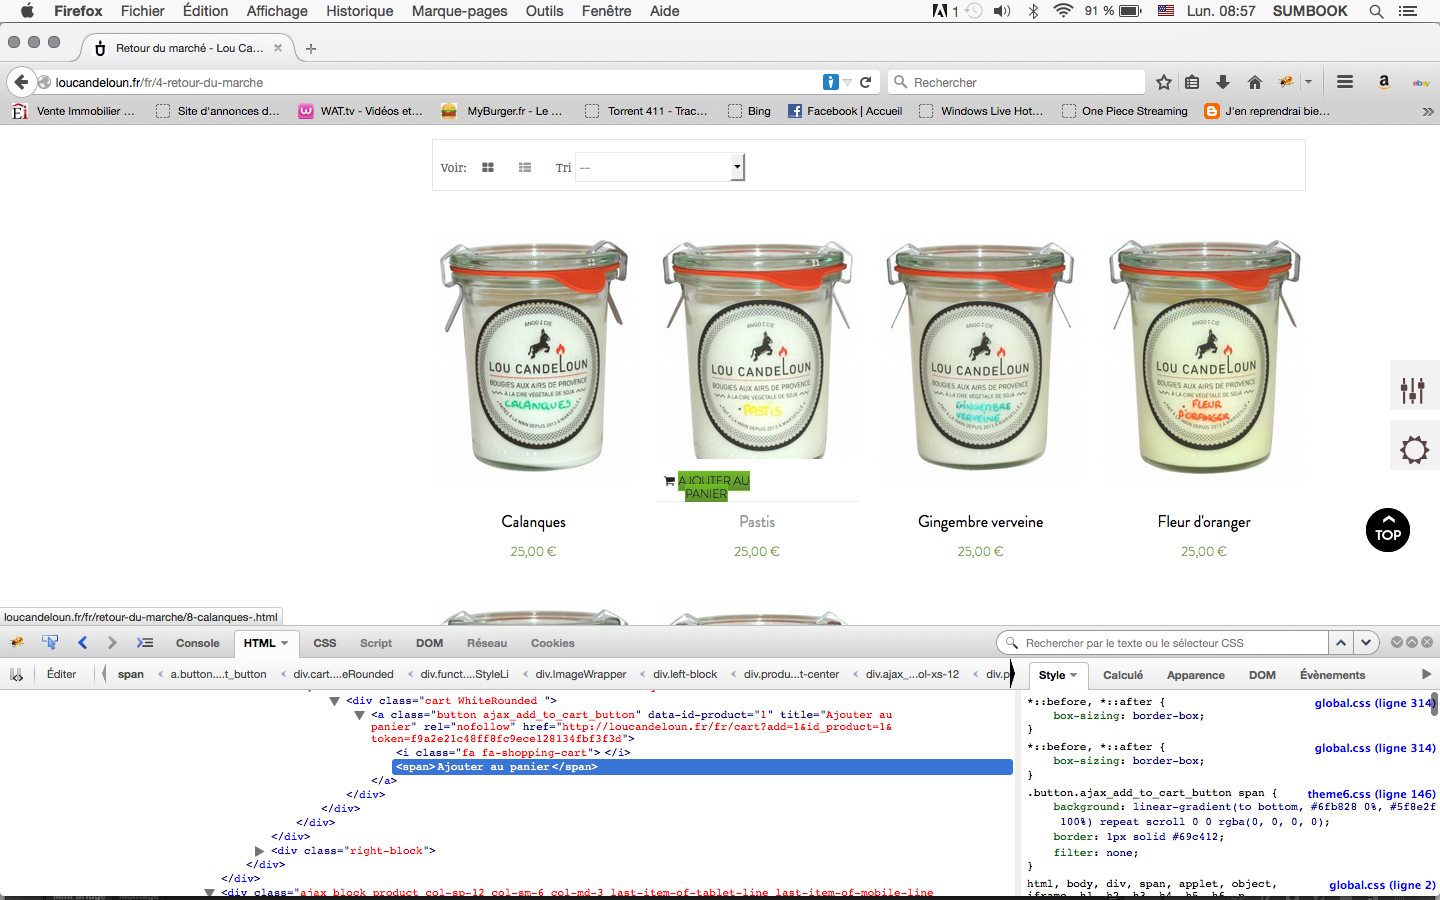Bookmark this page with the star icon
The image size is (1440, 900).
click(1164, 82)
